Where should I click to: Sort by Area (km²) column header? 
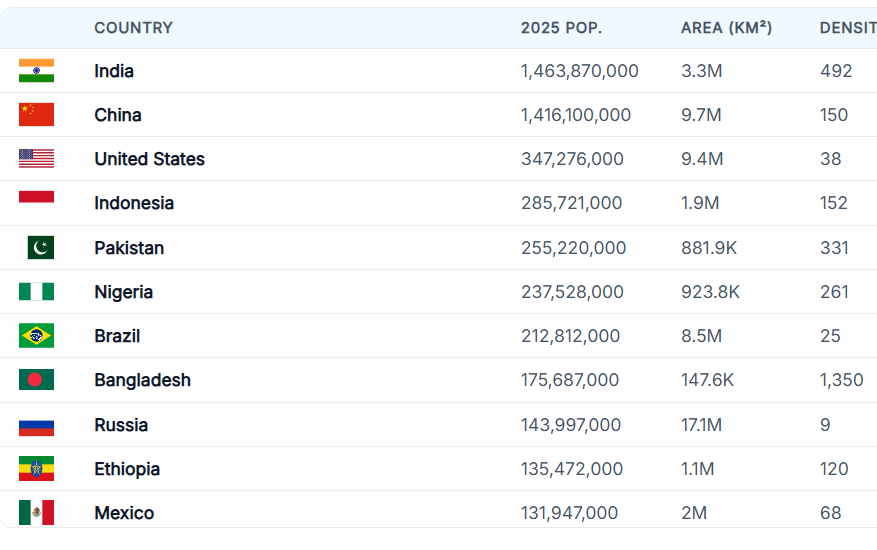[726, 28]
